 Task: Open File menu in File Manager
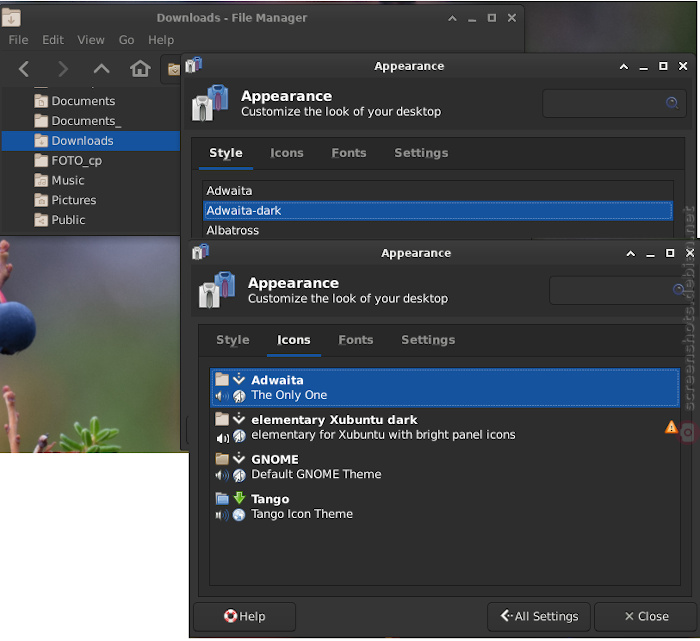[x=18, y=40]
